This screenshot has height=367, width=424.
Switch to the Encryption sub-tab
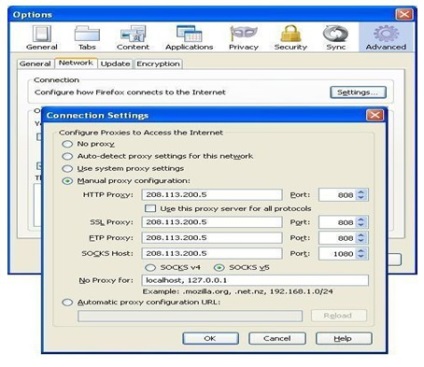[x=158, y=64]
